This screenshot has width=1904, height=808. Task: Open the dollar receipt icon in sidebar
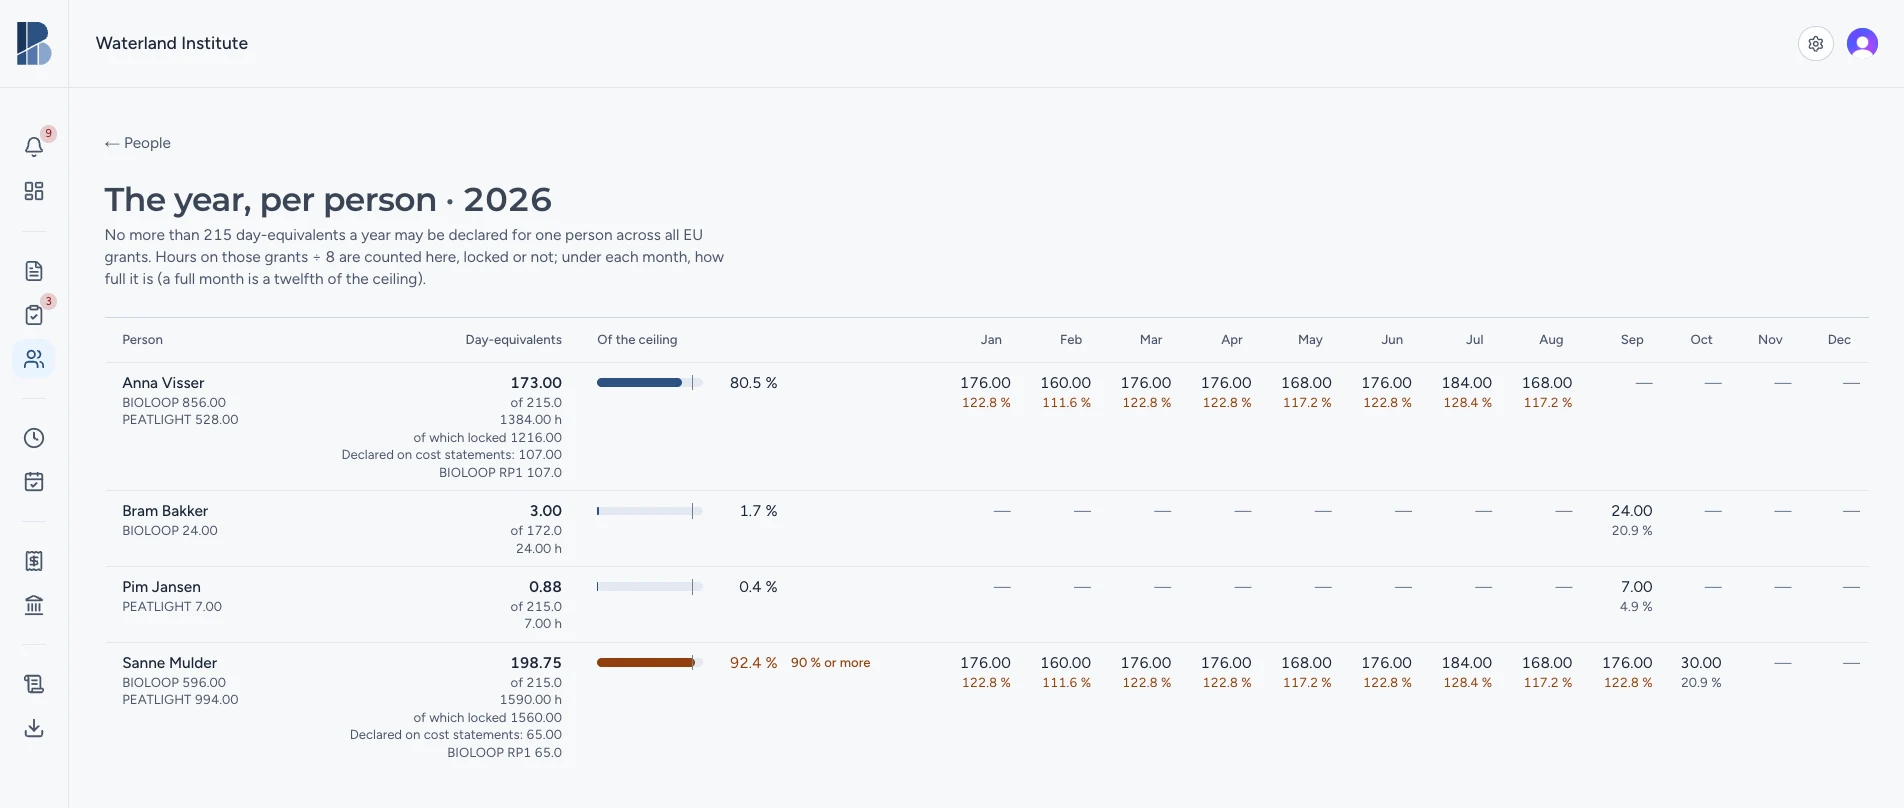[x=34, y=561]
